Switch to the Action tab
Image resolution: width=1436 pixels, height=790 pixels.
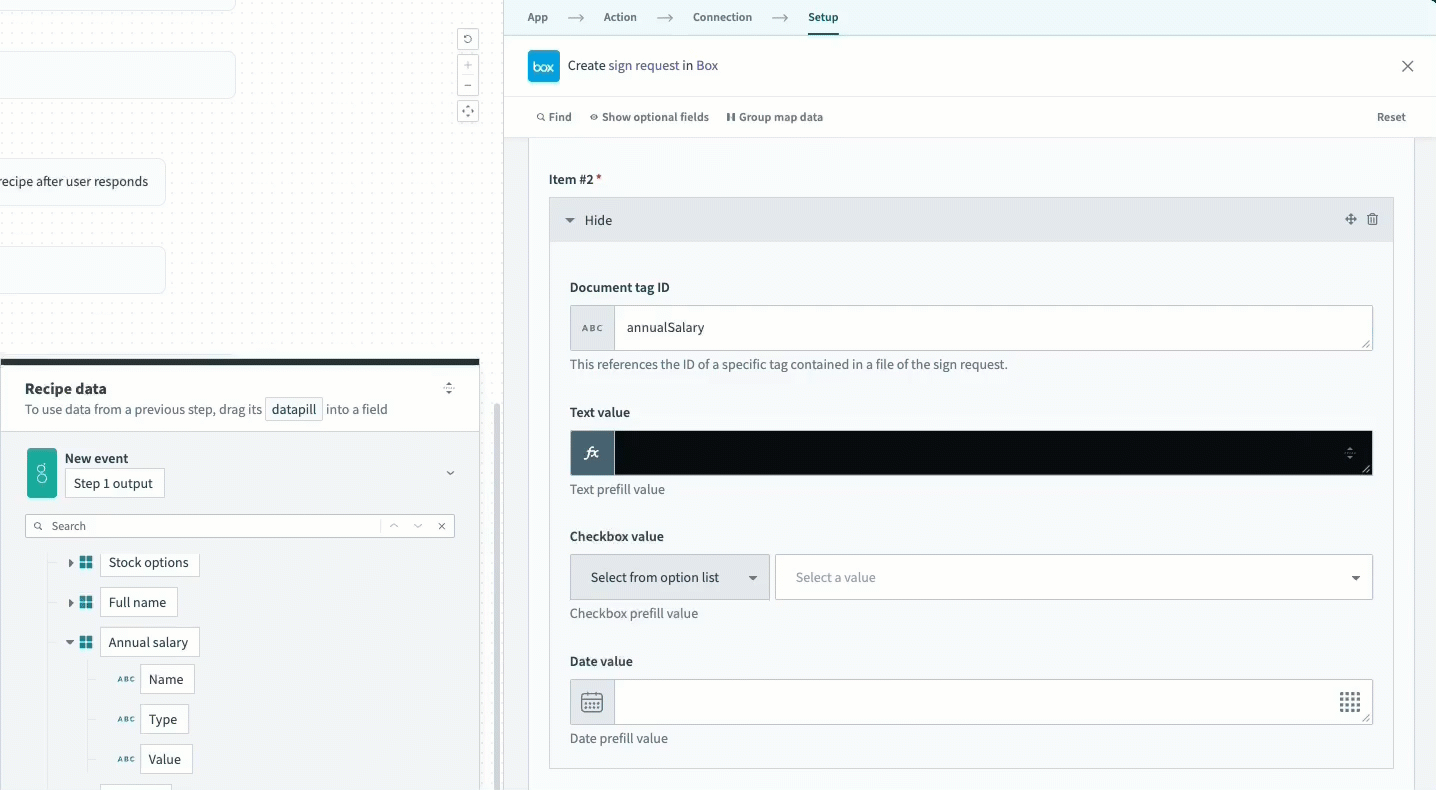(619, 17)
